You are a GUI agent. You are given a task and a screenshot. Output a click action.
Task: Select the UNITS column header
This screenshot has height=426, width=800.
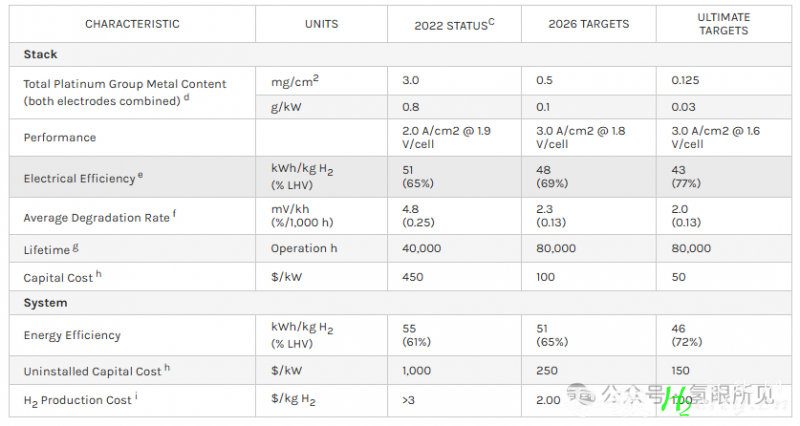321,24
